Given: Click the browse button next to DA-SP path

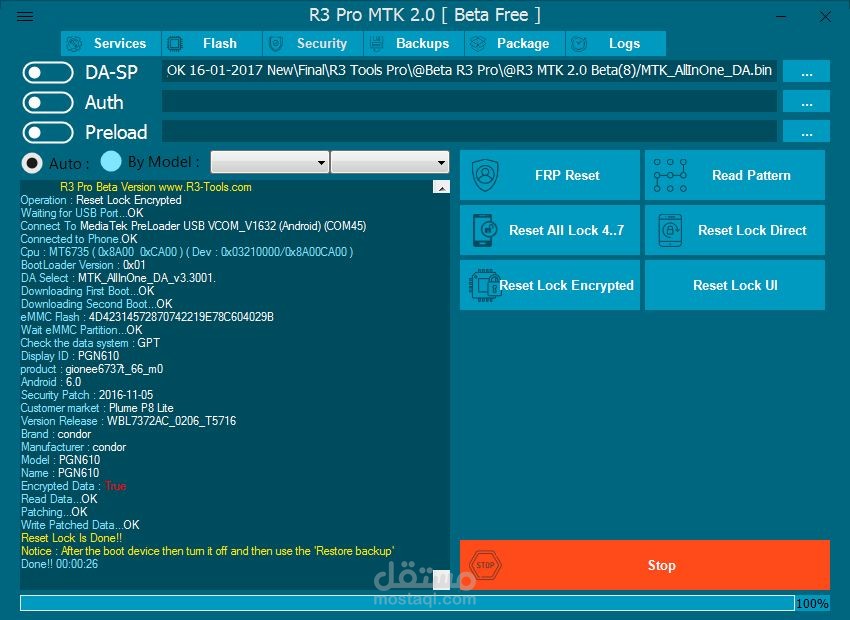Looking at the screenshot, I should tap(806, 71).
